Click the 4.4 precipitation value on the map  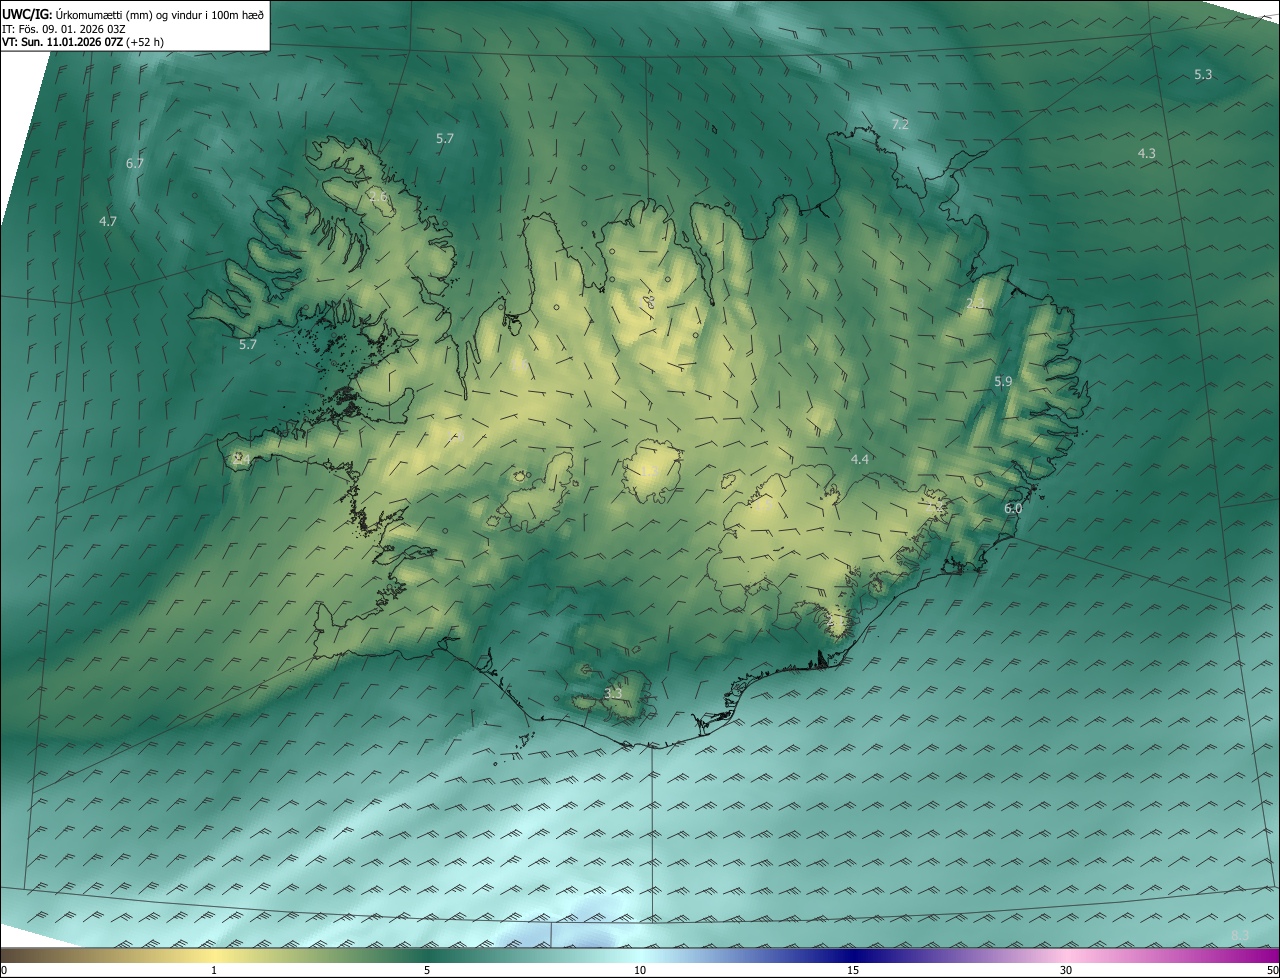coord(860,459)
